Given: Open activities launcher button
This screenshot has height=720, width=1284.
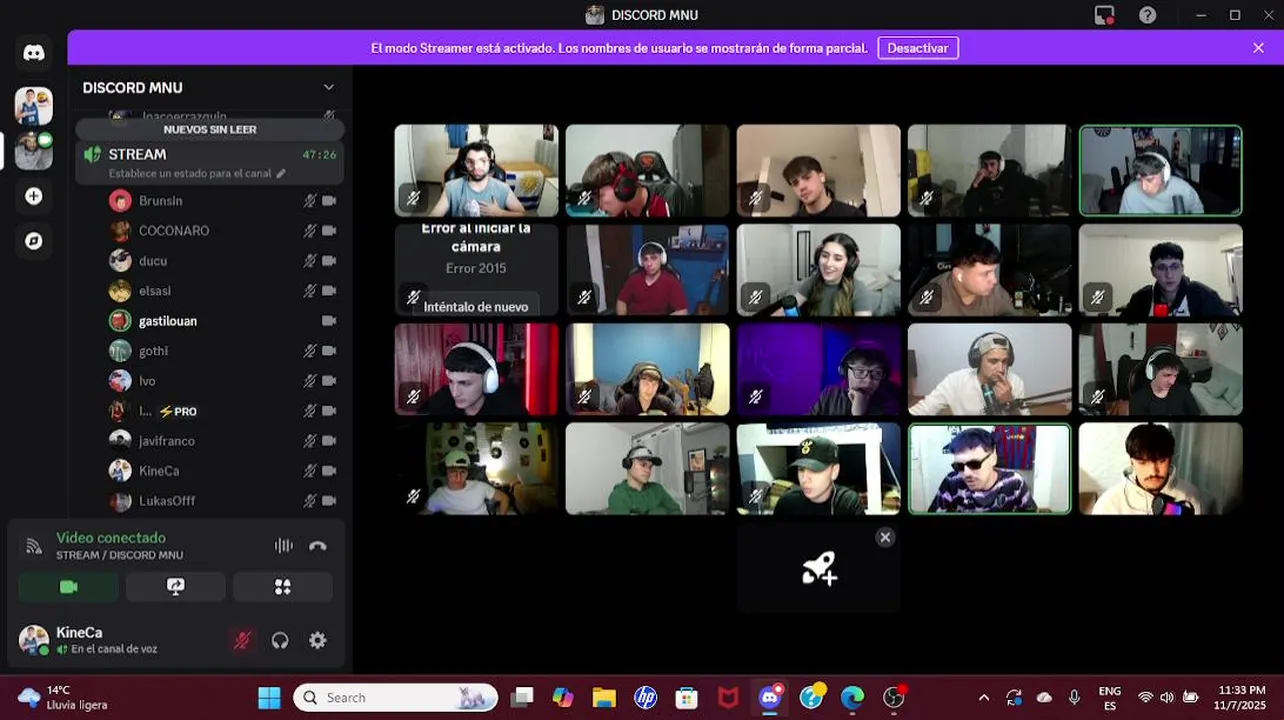Looking at the screenshot, I should (x=283, y=587).
